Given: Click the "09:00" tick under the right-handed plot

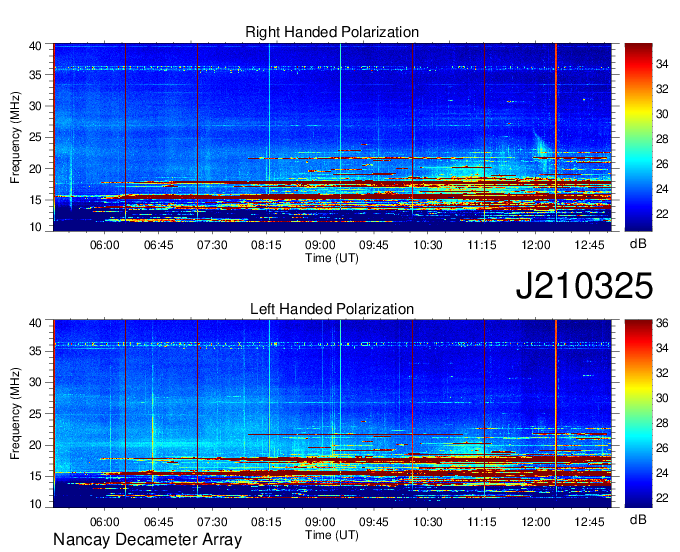Looking at the screenshot, I should [320, 245].
